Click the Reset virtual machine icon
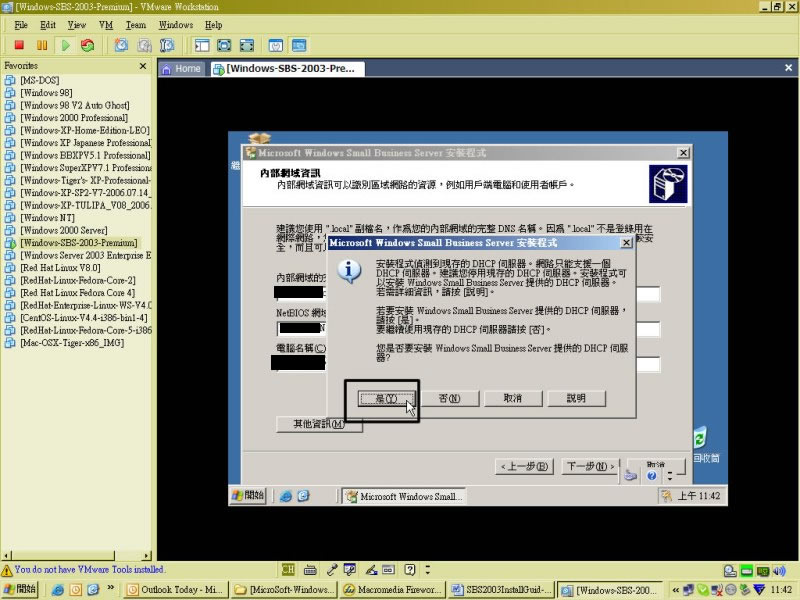The height and width of the screenshot is (600, 800). click(88, 45)
